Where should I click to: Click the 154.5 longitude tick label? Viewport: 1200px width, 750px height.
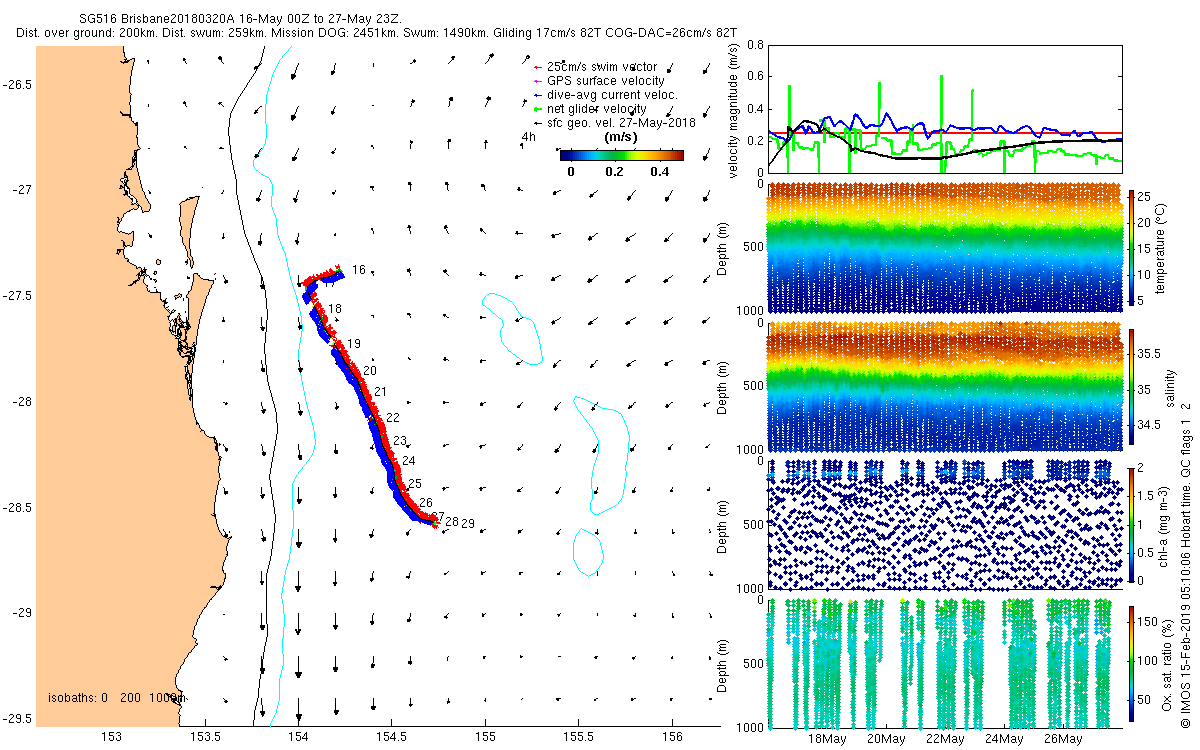pos(392,736)
